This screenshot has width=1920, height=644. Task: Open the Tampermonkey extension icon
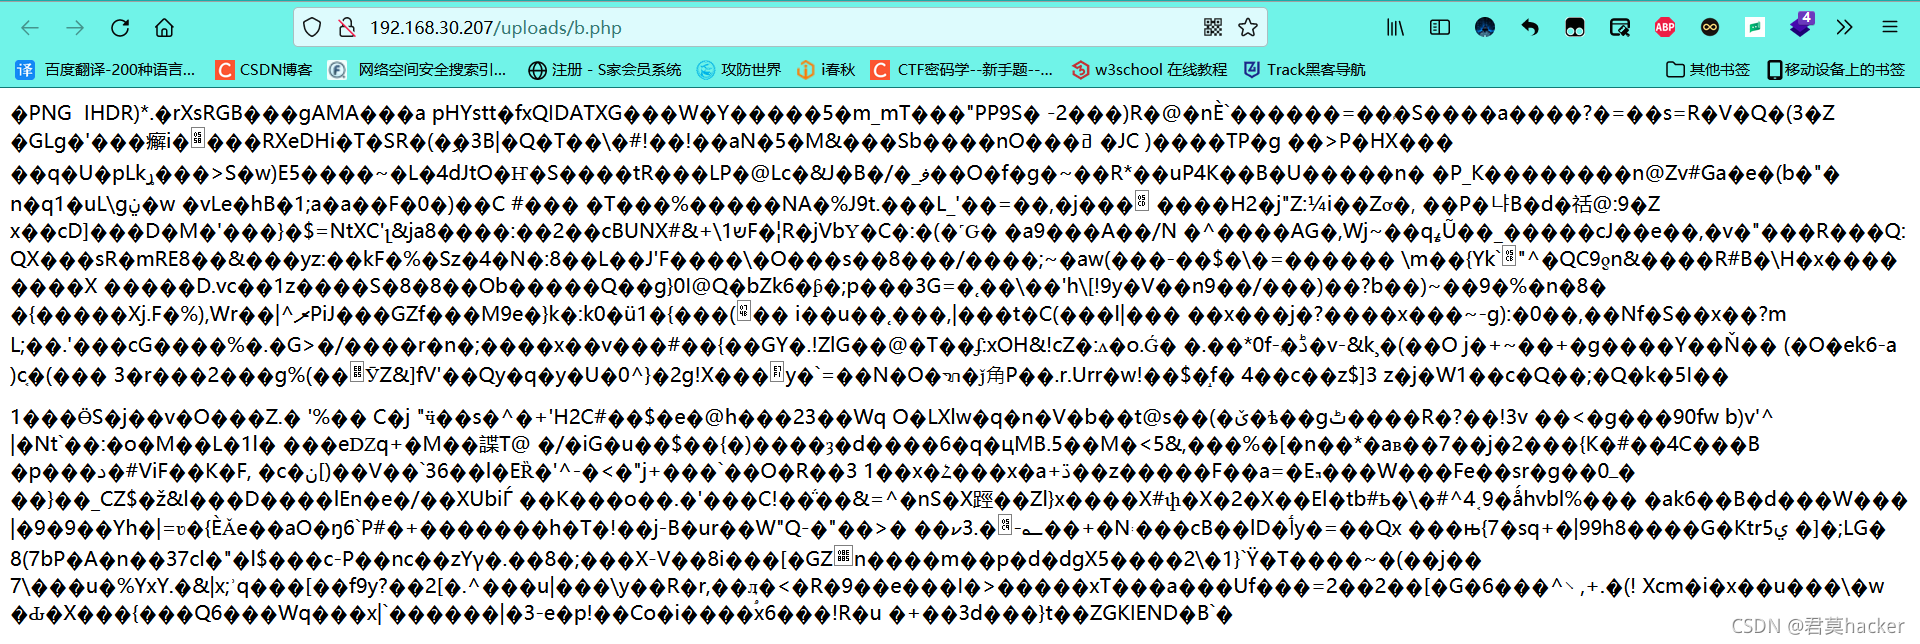pyautogui.click(x=1575, y=27)
